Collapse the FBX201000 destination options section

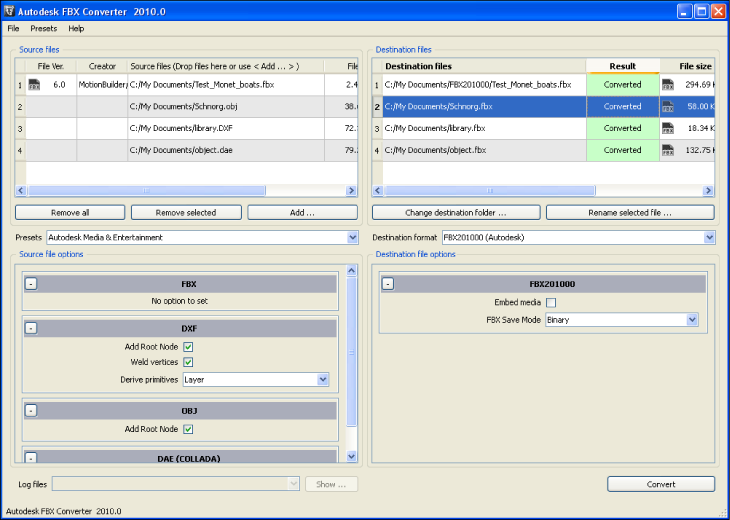pos(388,284)
